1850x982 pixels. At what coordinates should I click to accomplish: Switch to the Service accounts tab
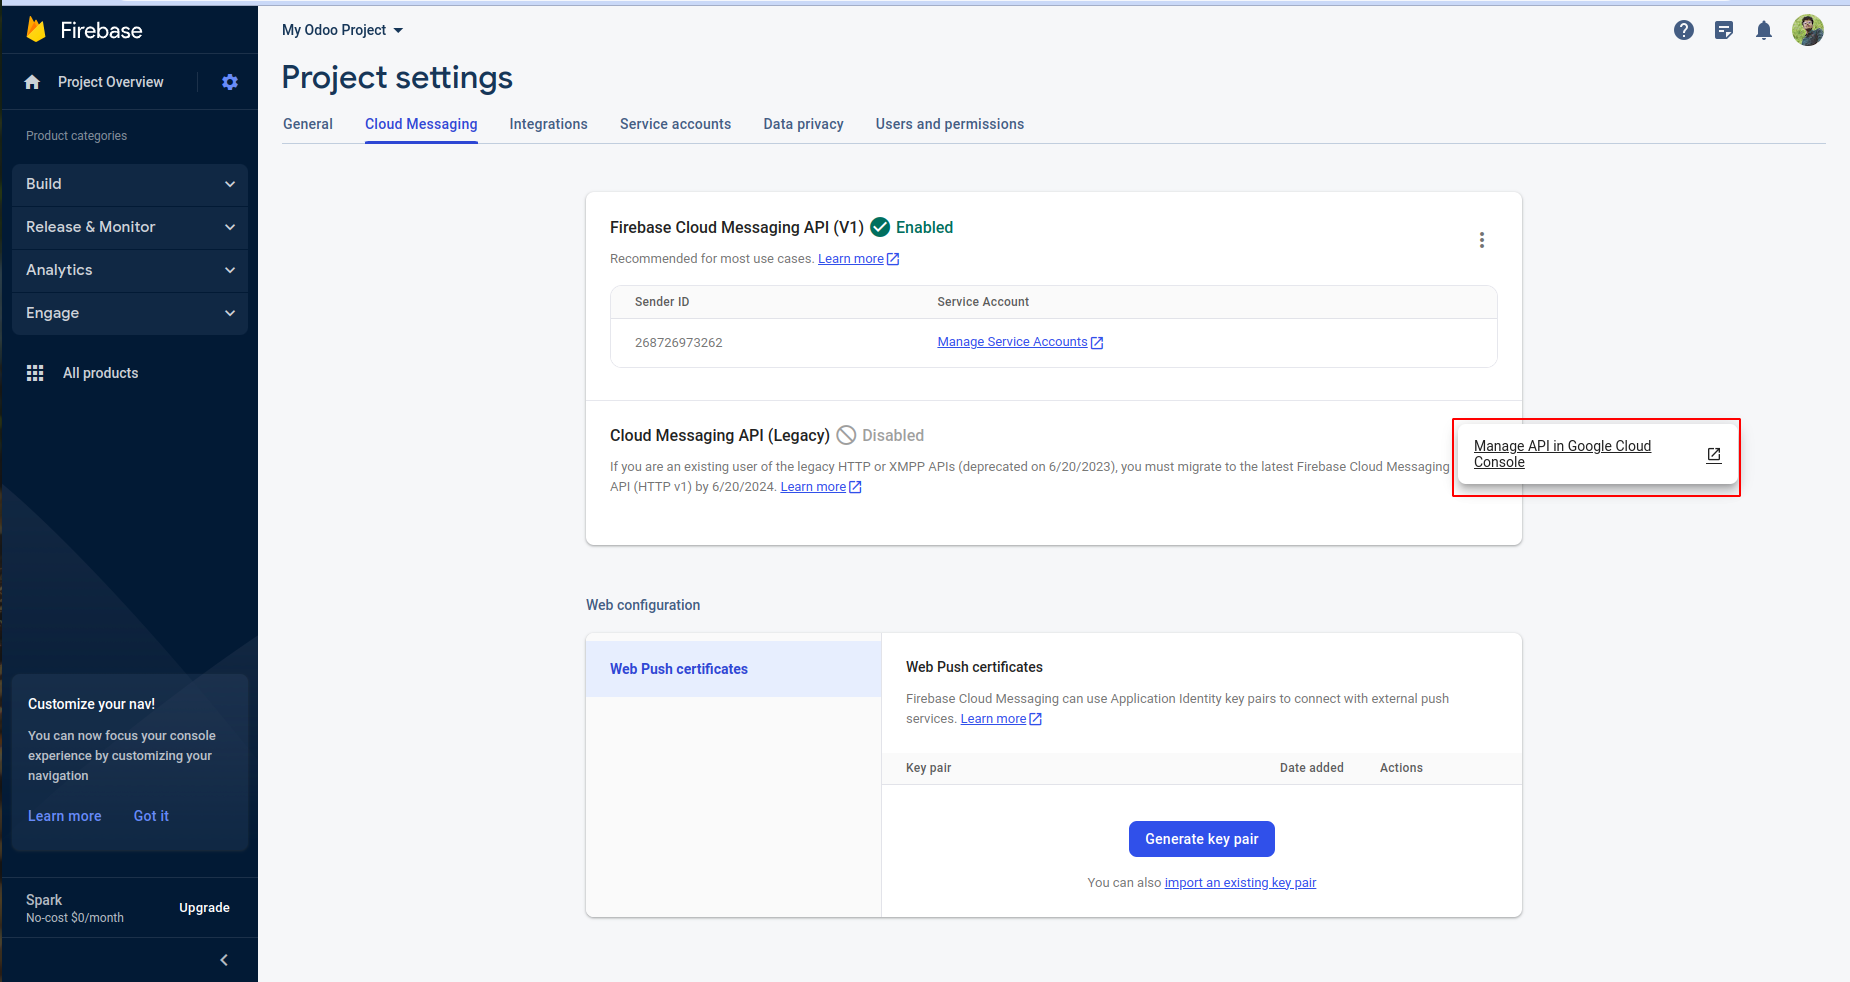[675, 124]
